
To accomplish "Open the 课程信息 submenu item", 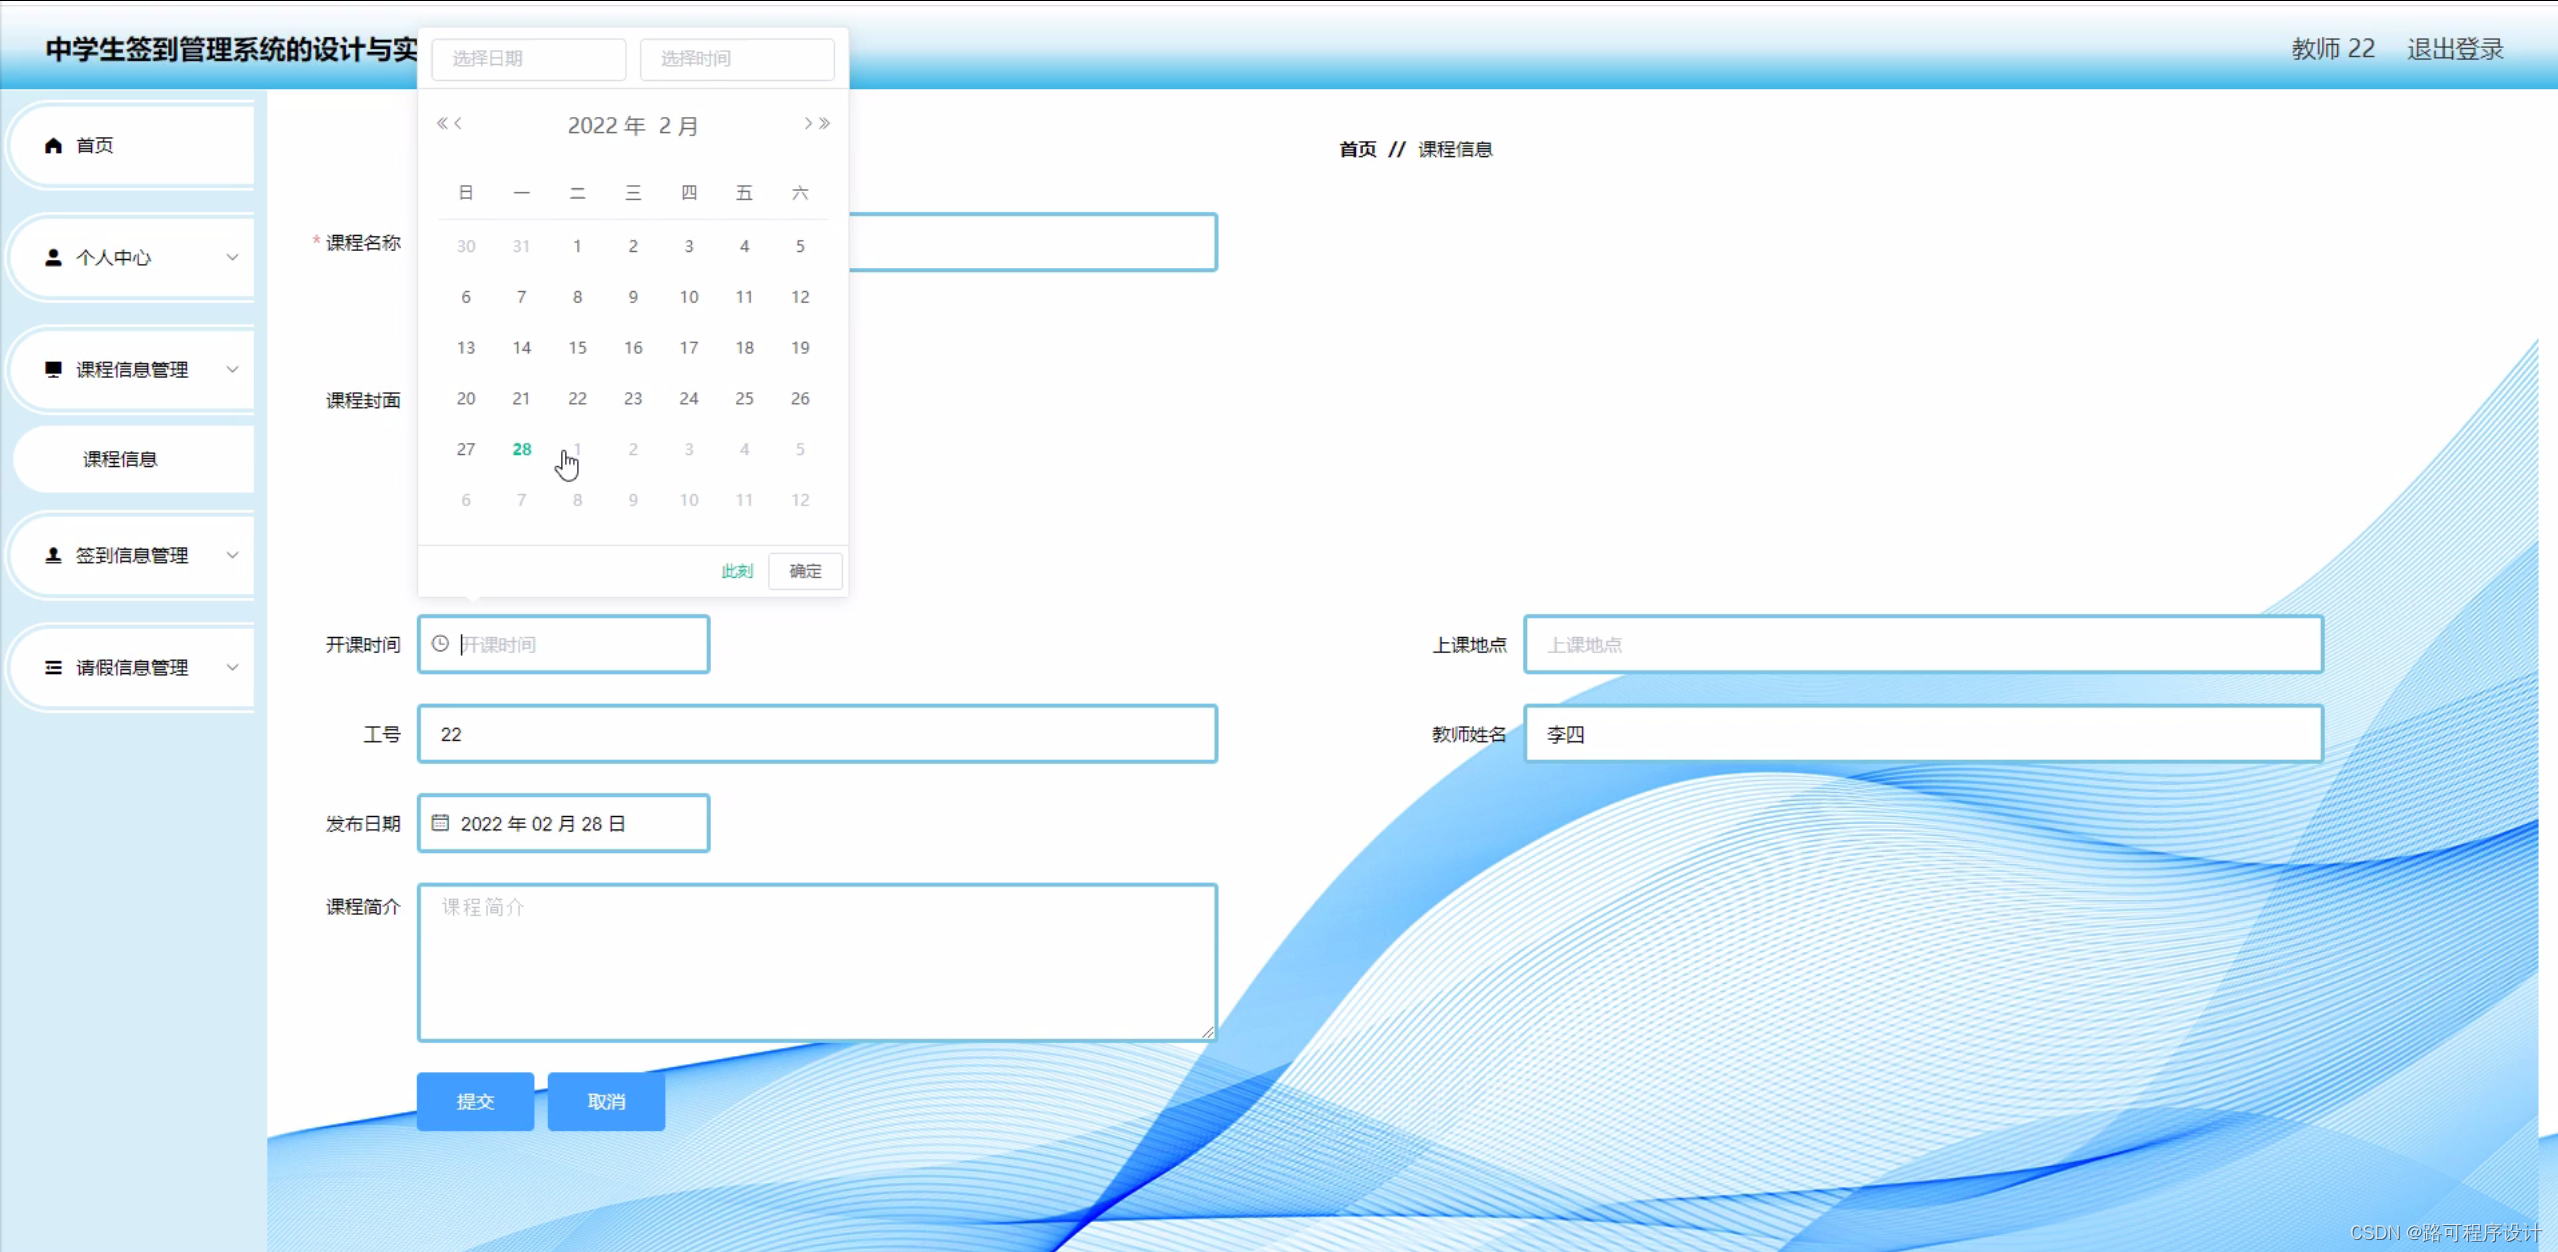I will [120, 459].
